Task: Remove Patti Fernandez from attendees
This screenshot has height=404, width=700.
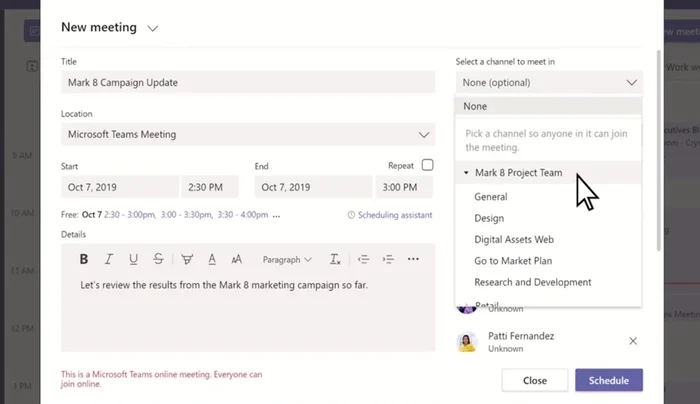Action: (632, 341)
